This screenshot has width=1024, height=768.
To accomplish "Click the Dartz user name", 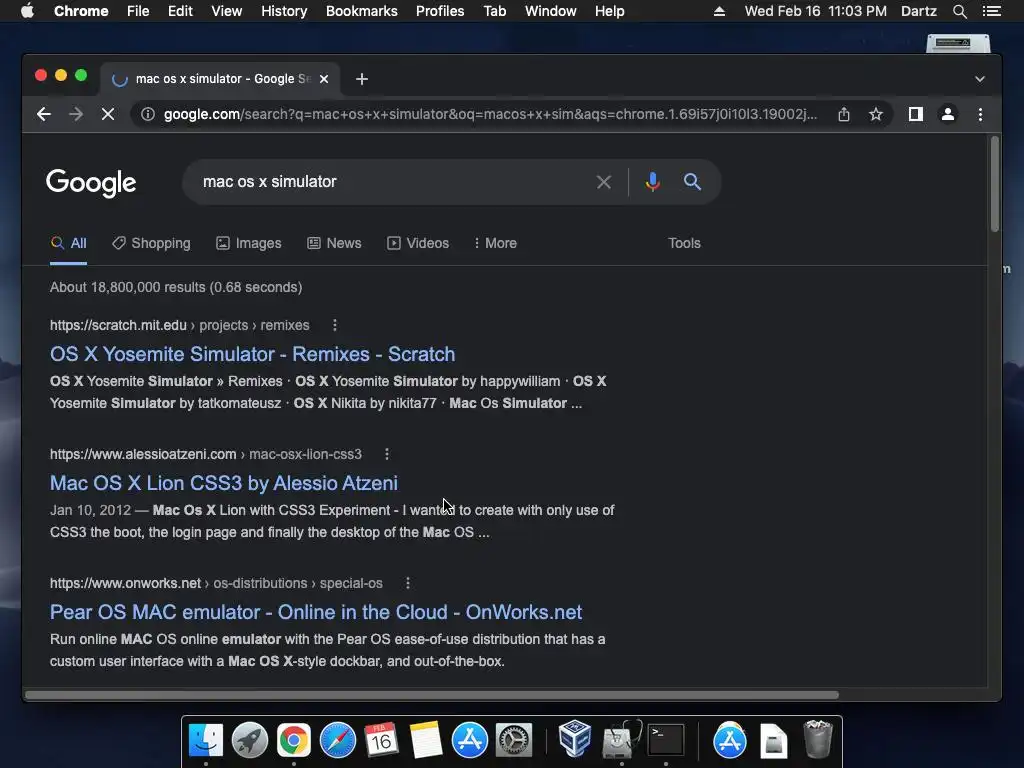I will (x=919, y=11).
